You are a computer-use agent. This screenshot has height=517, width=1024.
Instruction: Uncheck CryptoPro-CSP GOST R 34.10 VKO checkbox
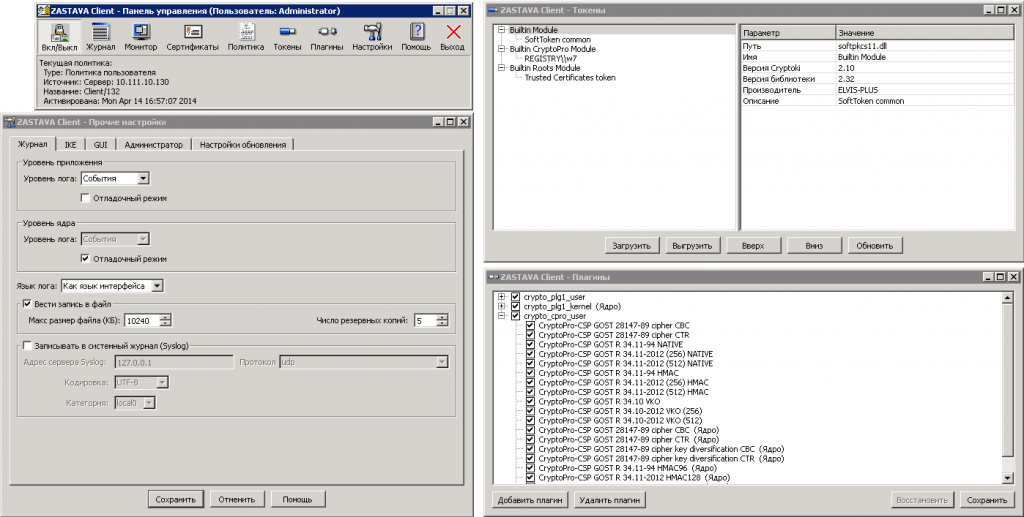(530, 401)
